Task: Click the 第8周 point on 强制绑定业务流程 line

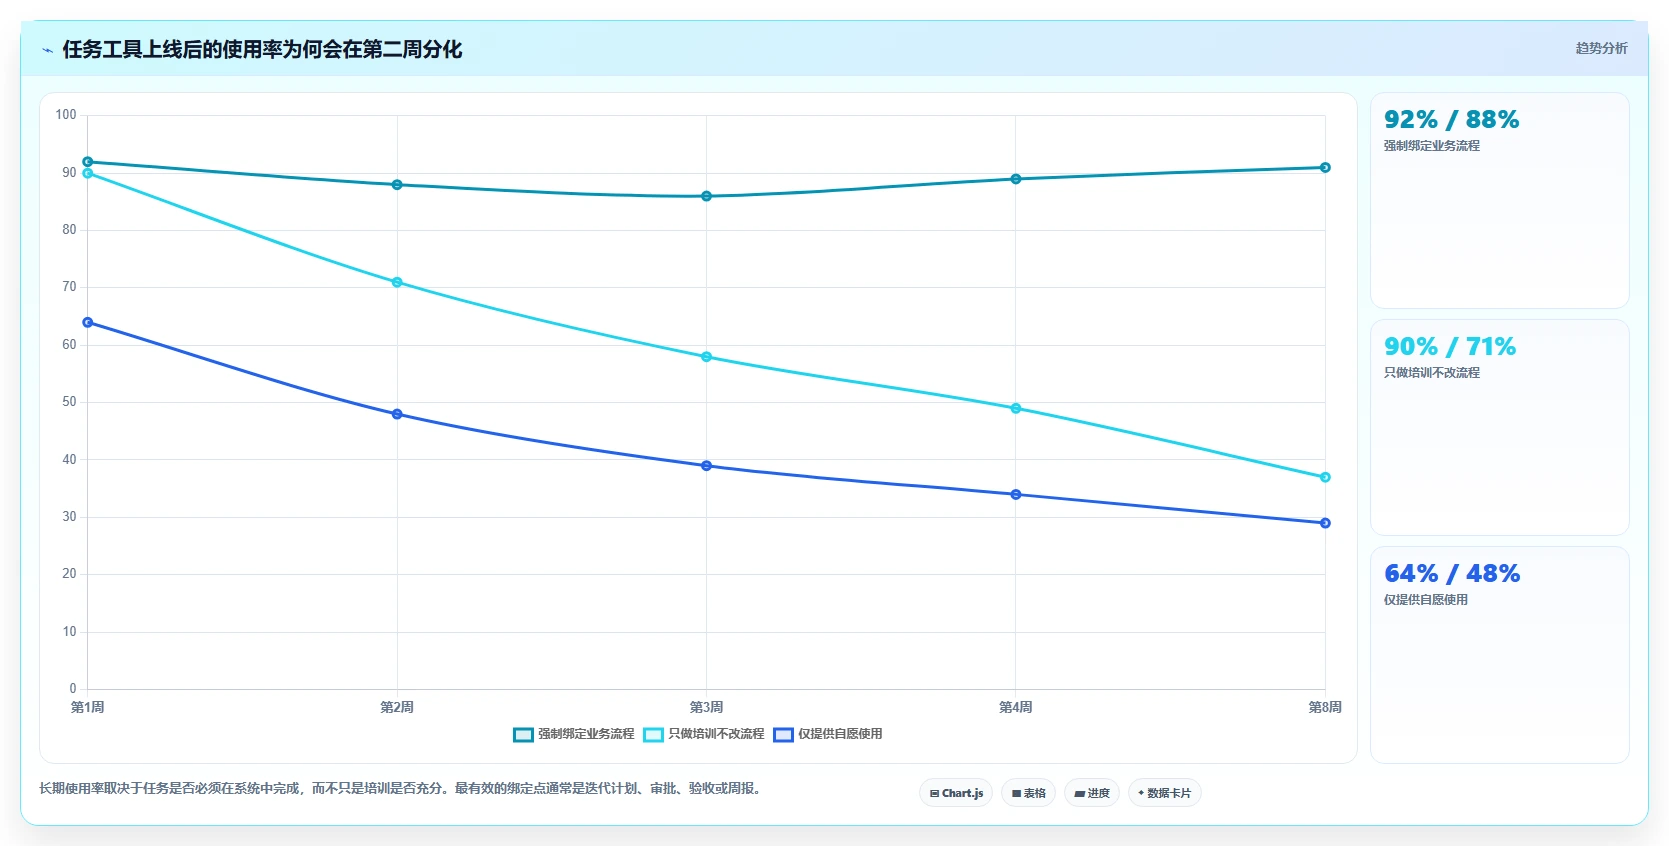Action: click(x=1325, y=168)
